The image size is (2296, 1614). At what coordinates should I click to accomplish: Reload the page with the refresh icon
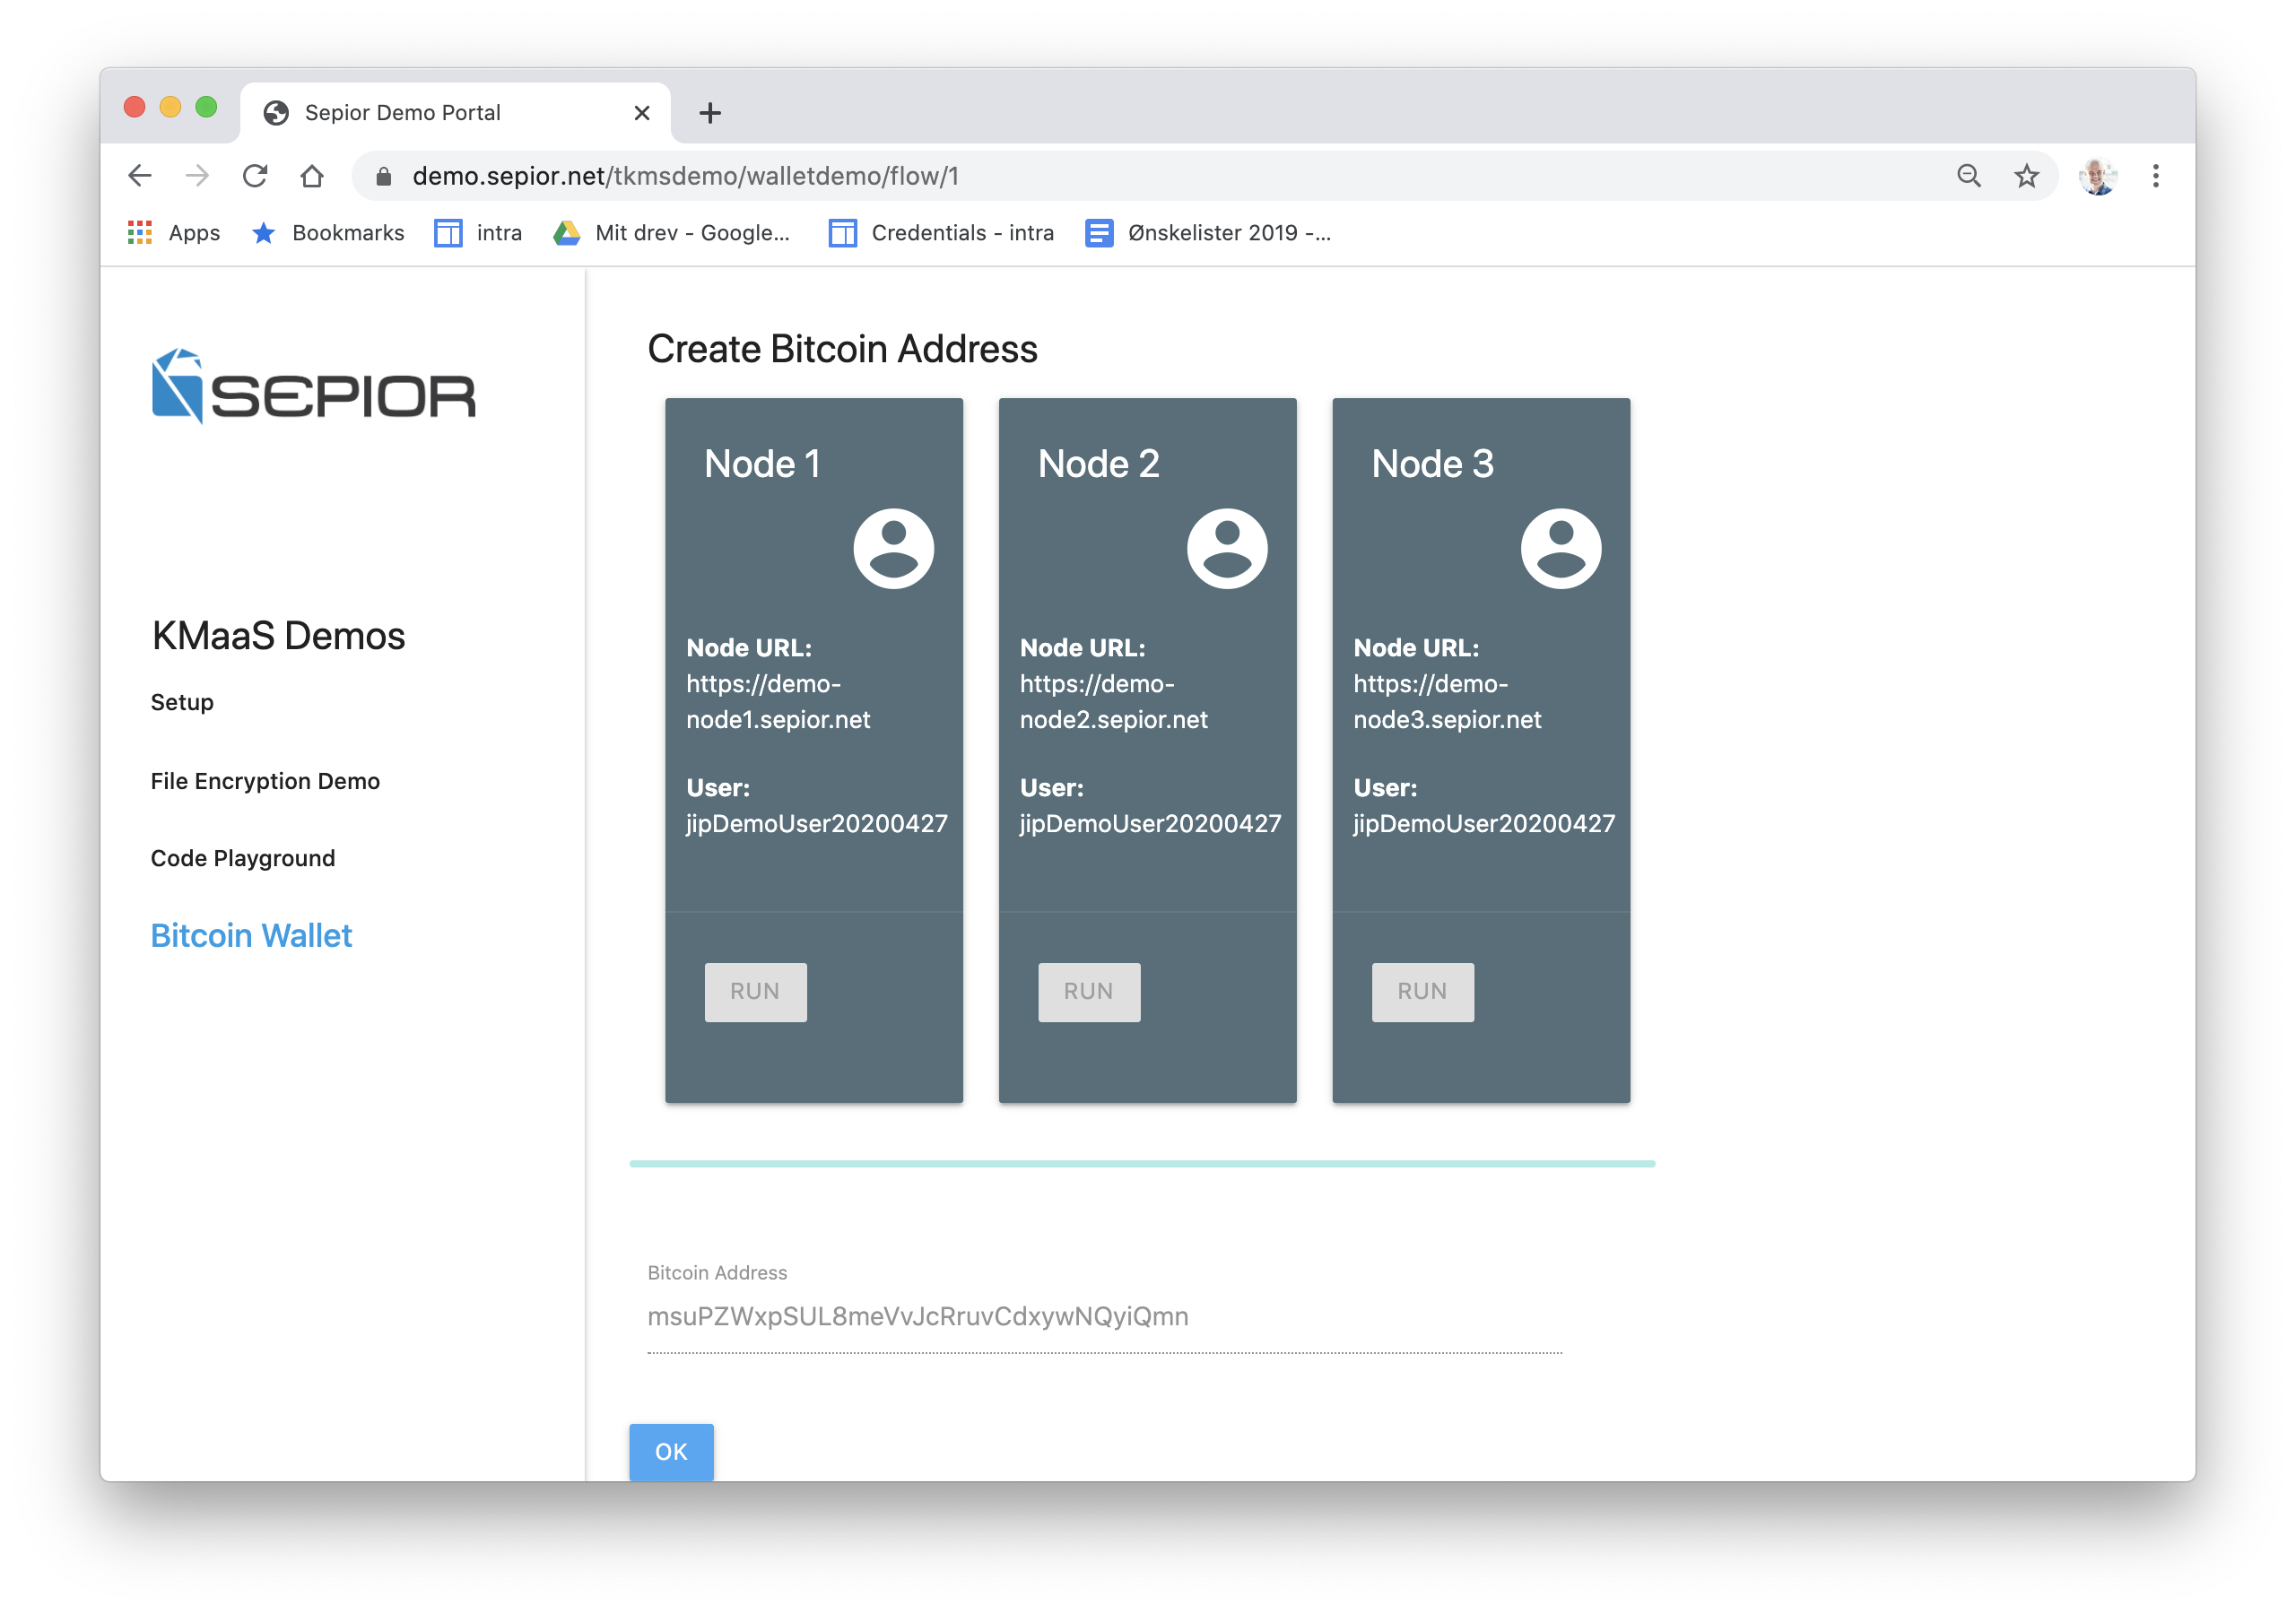point(255,176)
